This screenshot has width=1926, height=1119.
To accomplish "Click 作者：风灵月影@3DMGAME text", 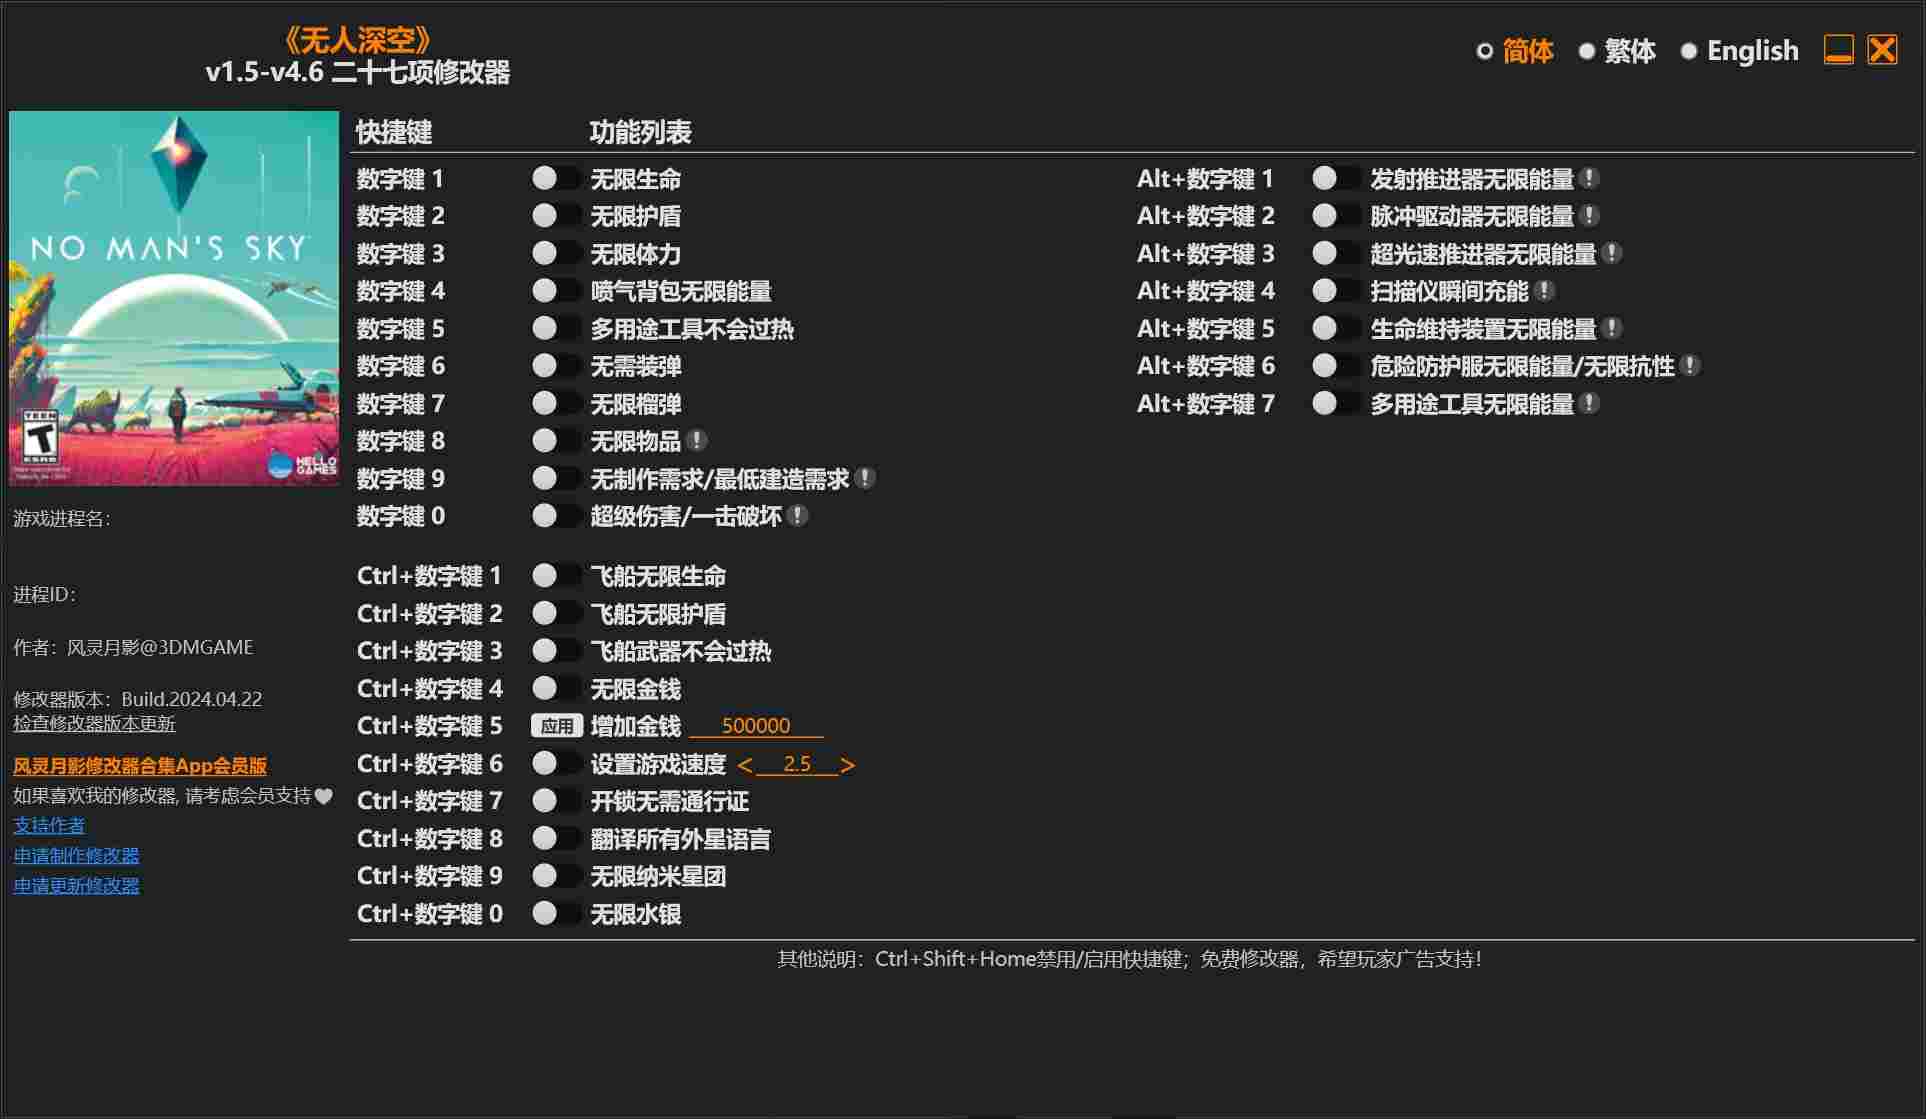I will pyautogui.click(x=133, y=648).
